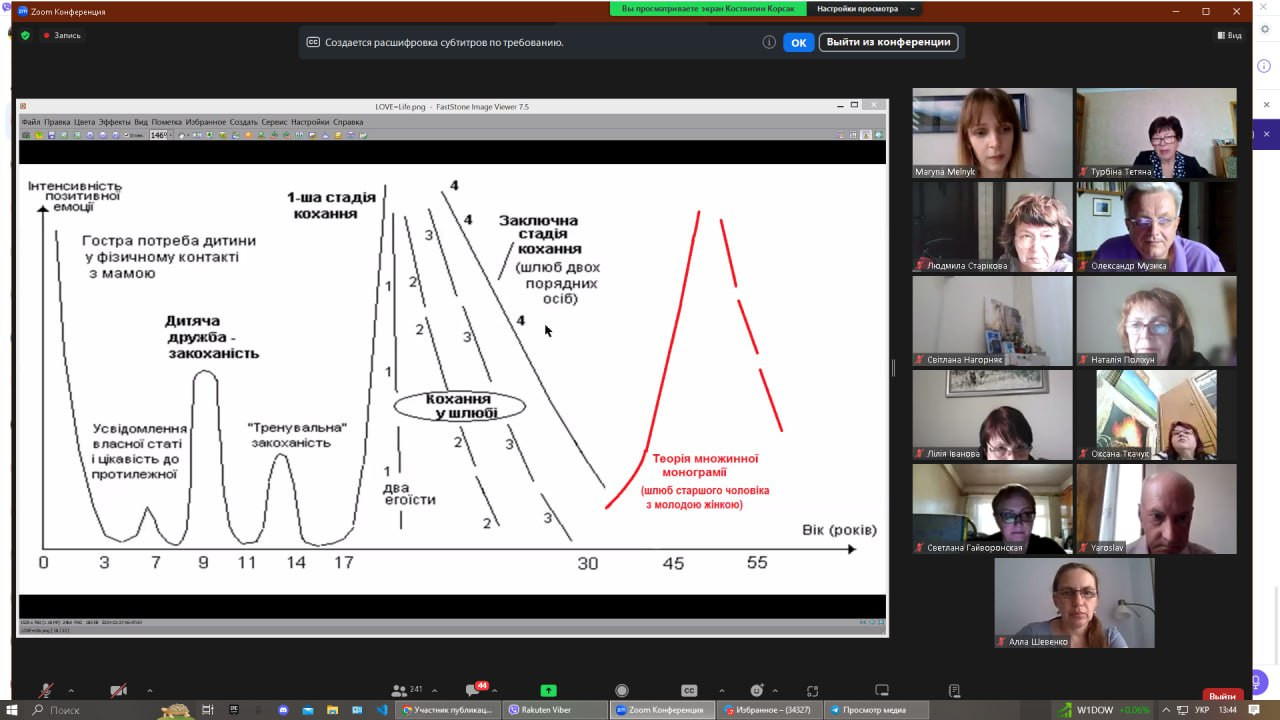Expand caption options arrow beside CC
This screenshot has height=720, width=1280.
pos(721,690)
